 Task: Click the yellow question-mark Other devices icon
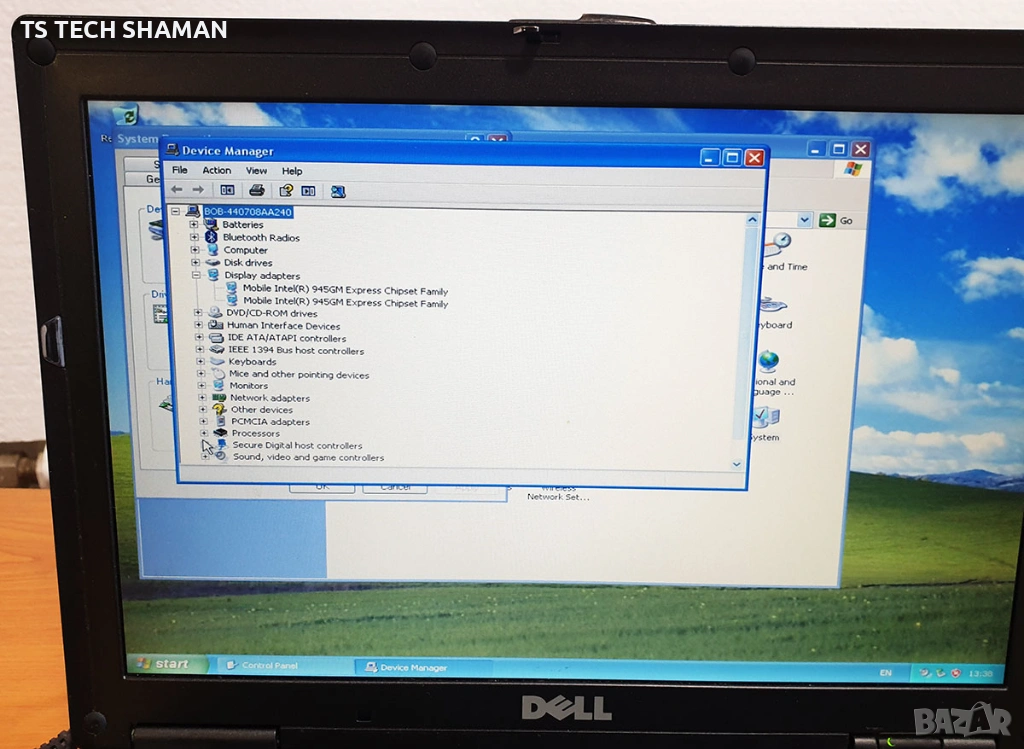(219, 409)
